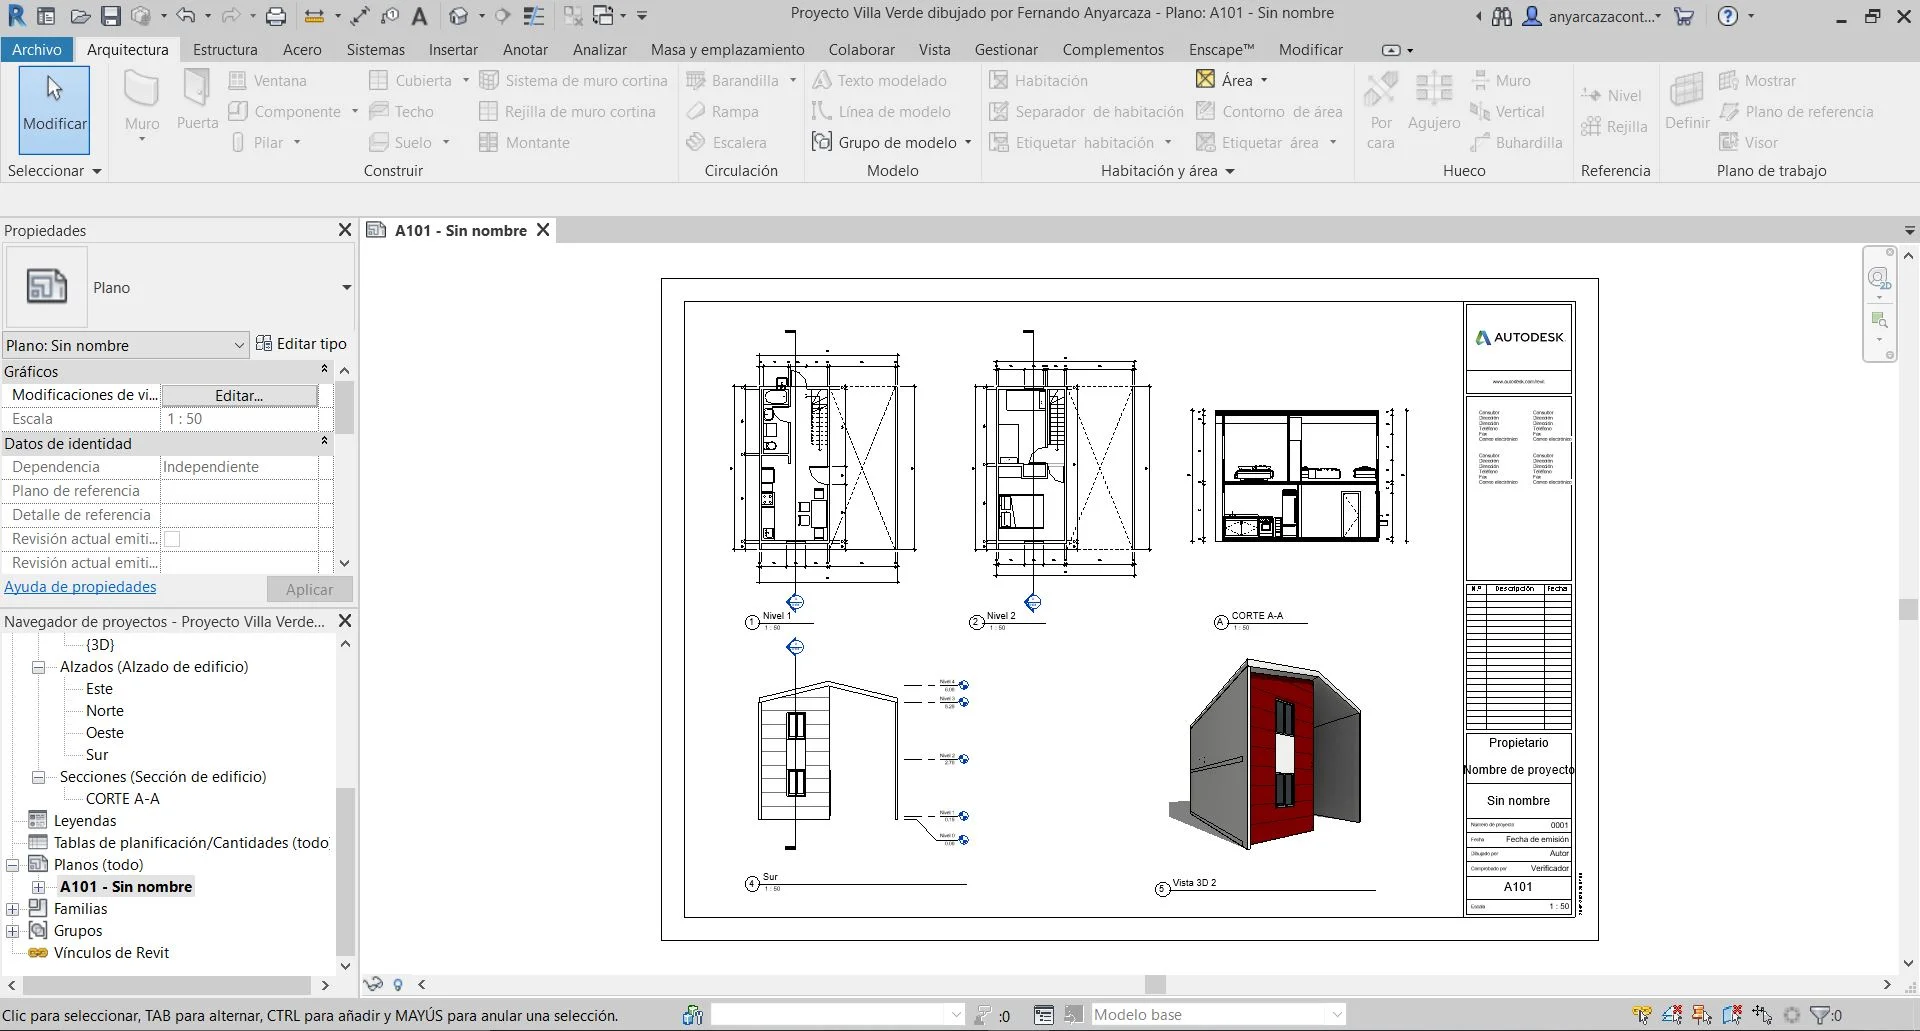Viewport: 1920px width, 1031px height.
Task: Click the Print icon in quick access toolbar
Action: [x=276, y=16]
